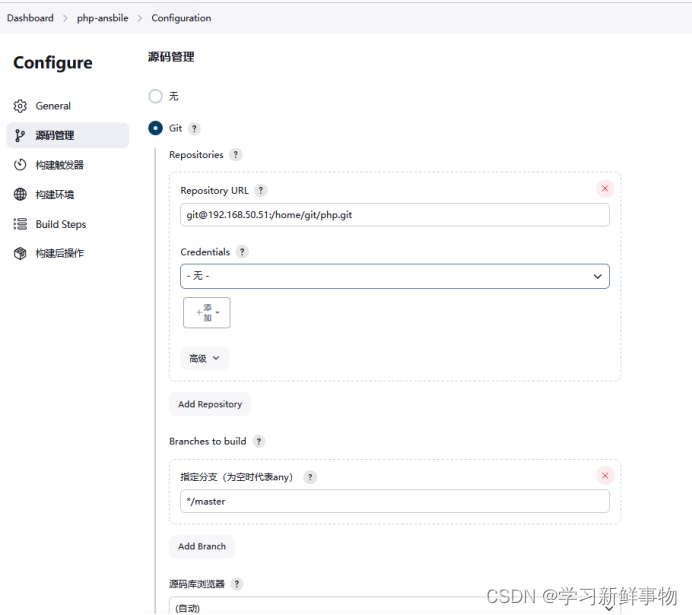Screen dimensions: 692x615
Task: Click the 构建后操作 package icon
Action: pyautogui.click(x=20, y=253)
